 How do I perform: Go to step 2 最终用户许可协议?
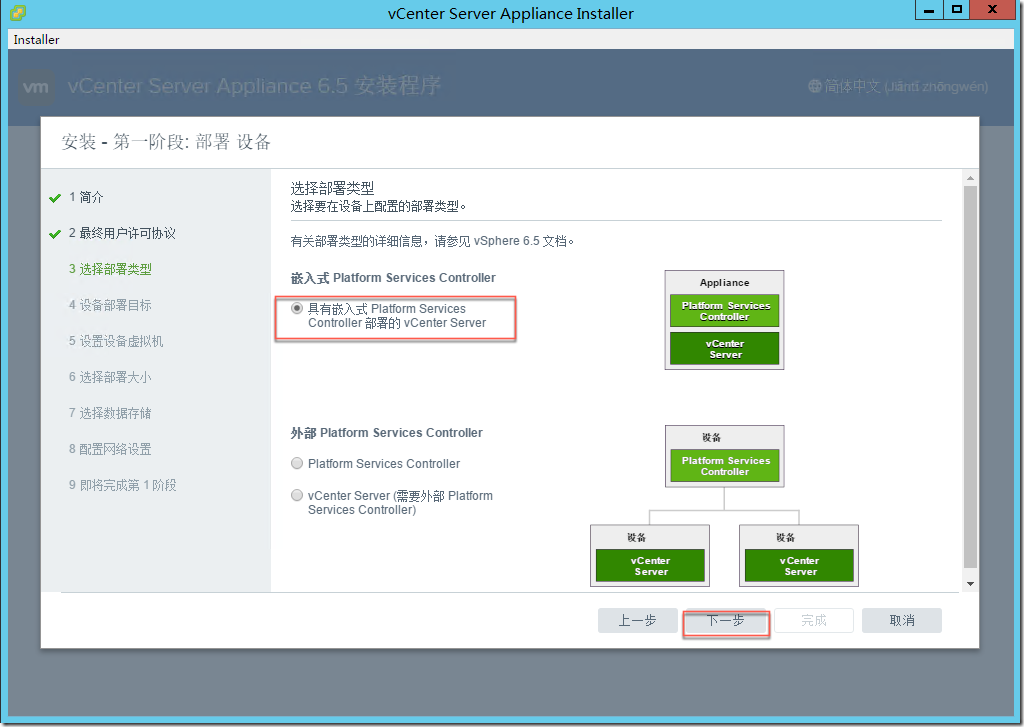(122, 233)
